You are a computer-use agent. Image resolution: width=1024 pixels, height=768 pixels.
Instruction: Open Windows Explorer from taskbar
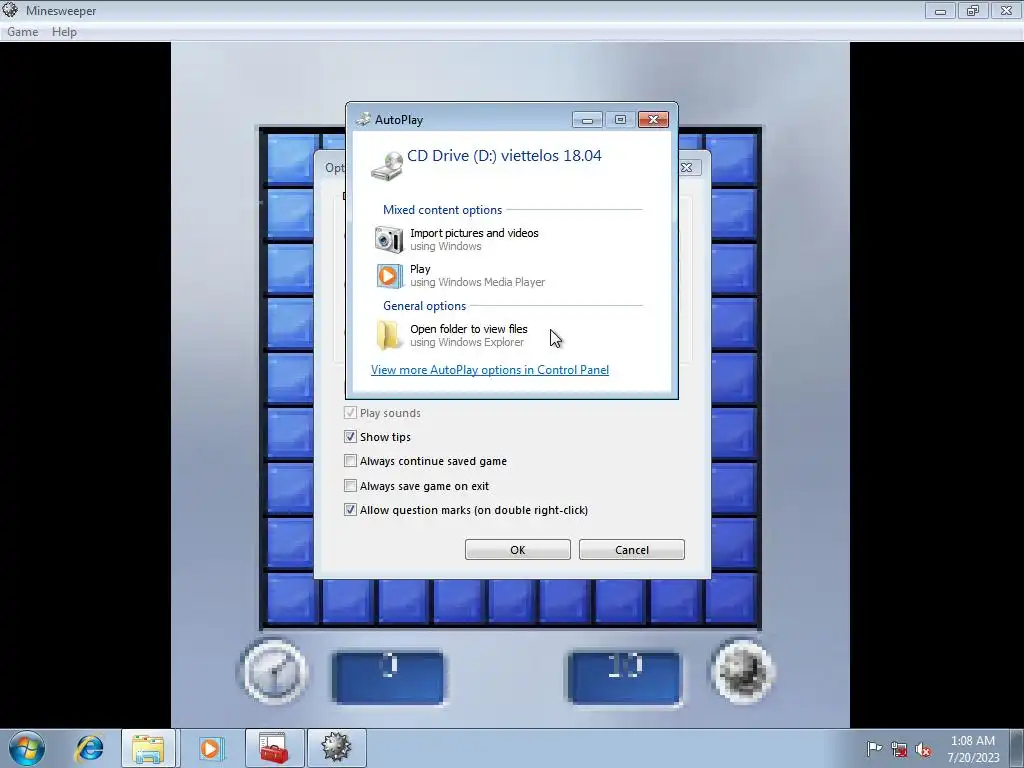[x=148, y=748]
